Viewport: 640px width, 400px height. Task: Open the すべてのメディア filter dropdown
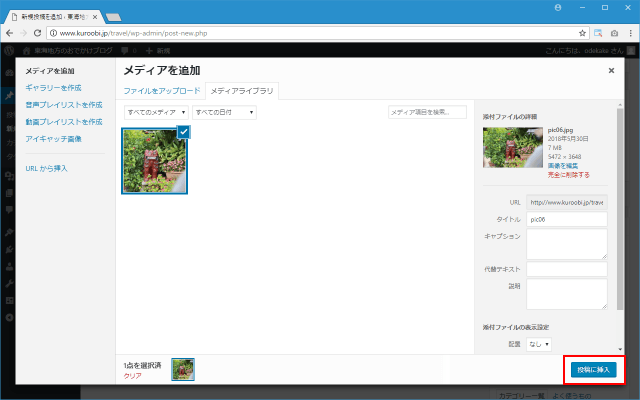[156, 112]
